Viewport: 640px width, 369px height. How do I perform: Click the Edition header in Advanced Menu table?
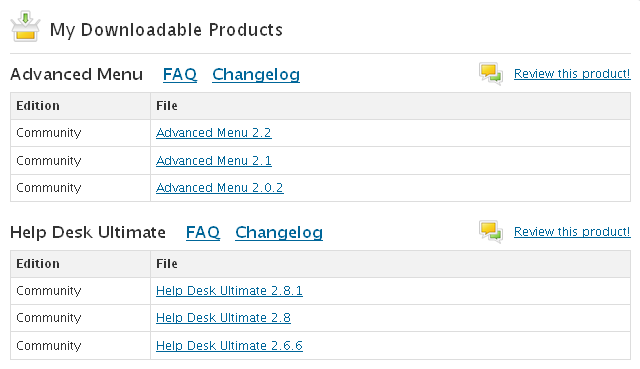coord(38,106)
